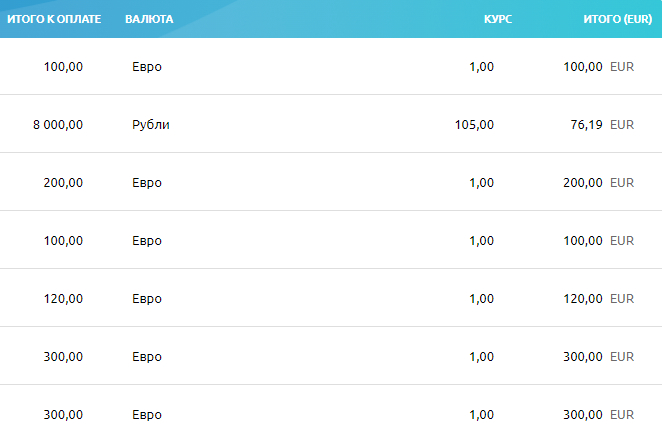Select the 200,00 payment amount in third row
Viewport: 662px width, 431px height.
[63, 183]
